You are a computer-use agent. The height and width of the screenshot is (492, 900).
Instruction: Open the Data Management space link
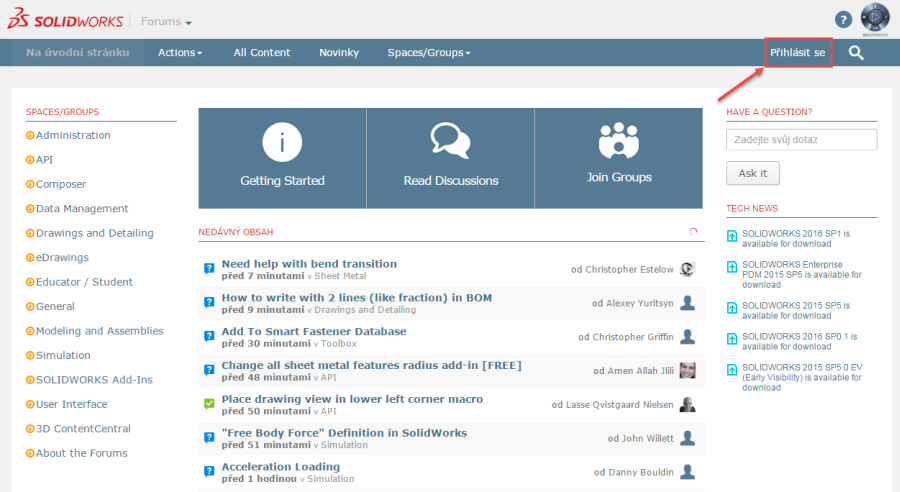pyautogui.click(x=82, y=208)
